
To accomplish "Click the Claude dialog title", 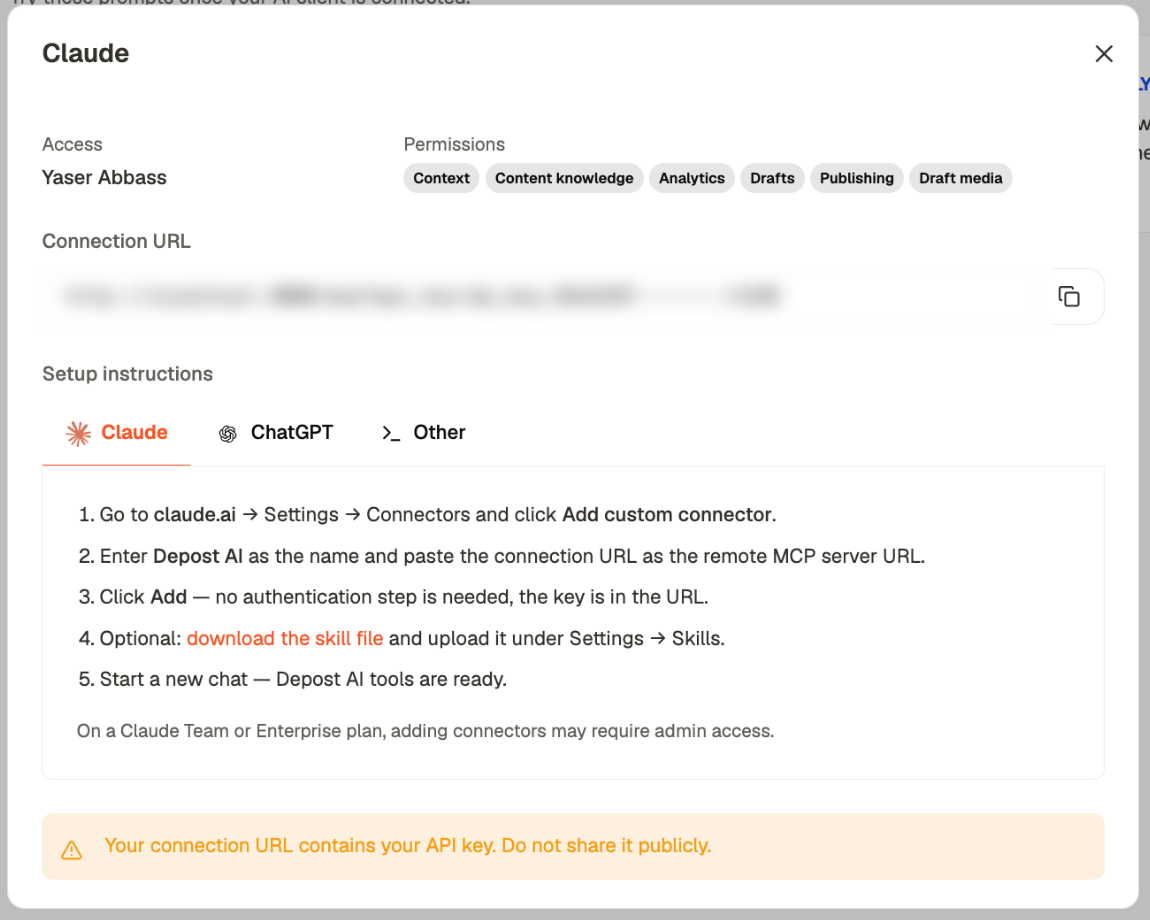I will coord(86,54).
